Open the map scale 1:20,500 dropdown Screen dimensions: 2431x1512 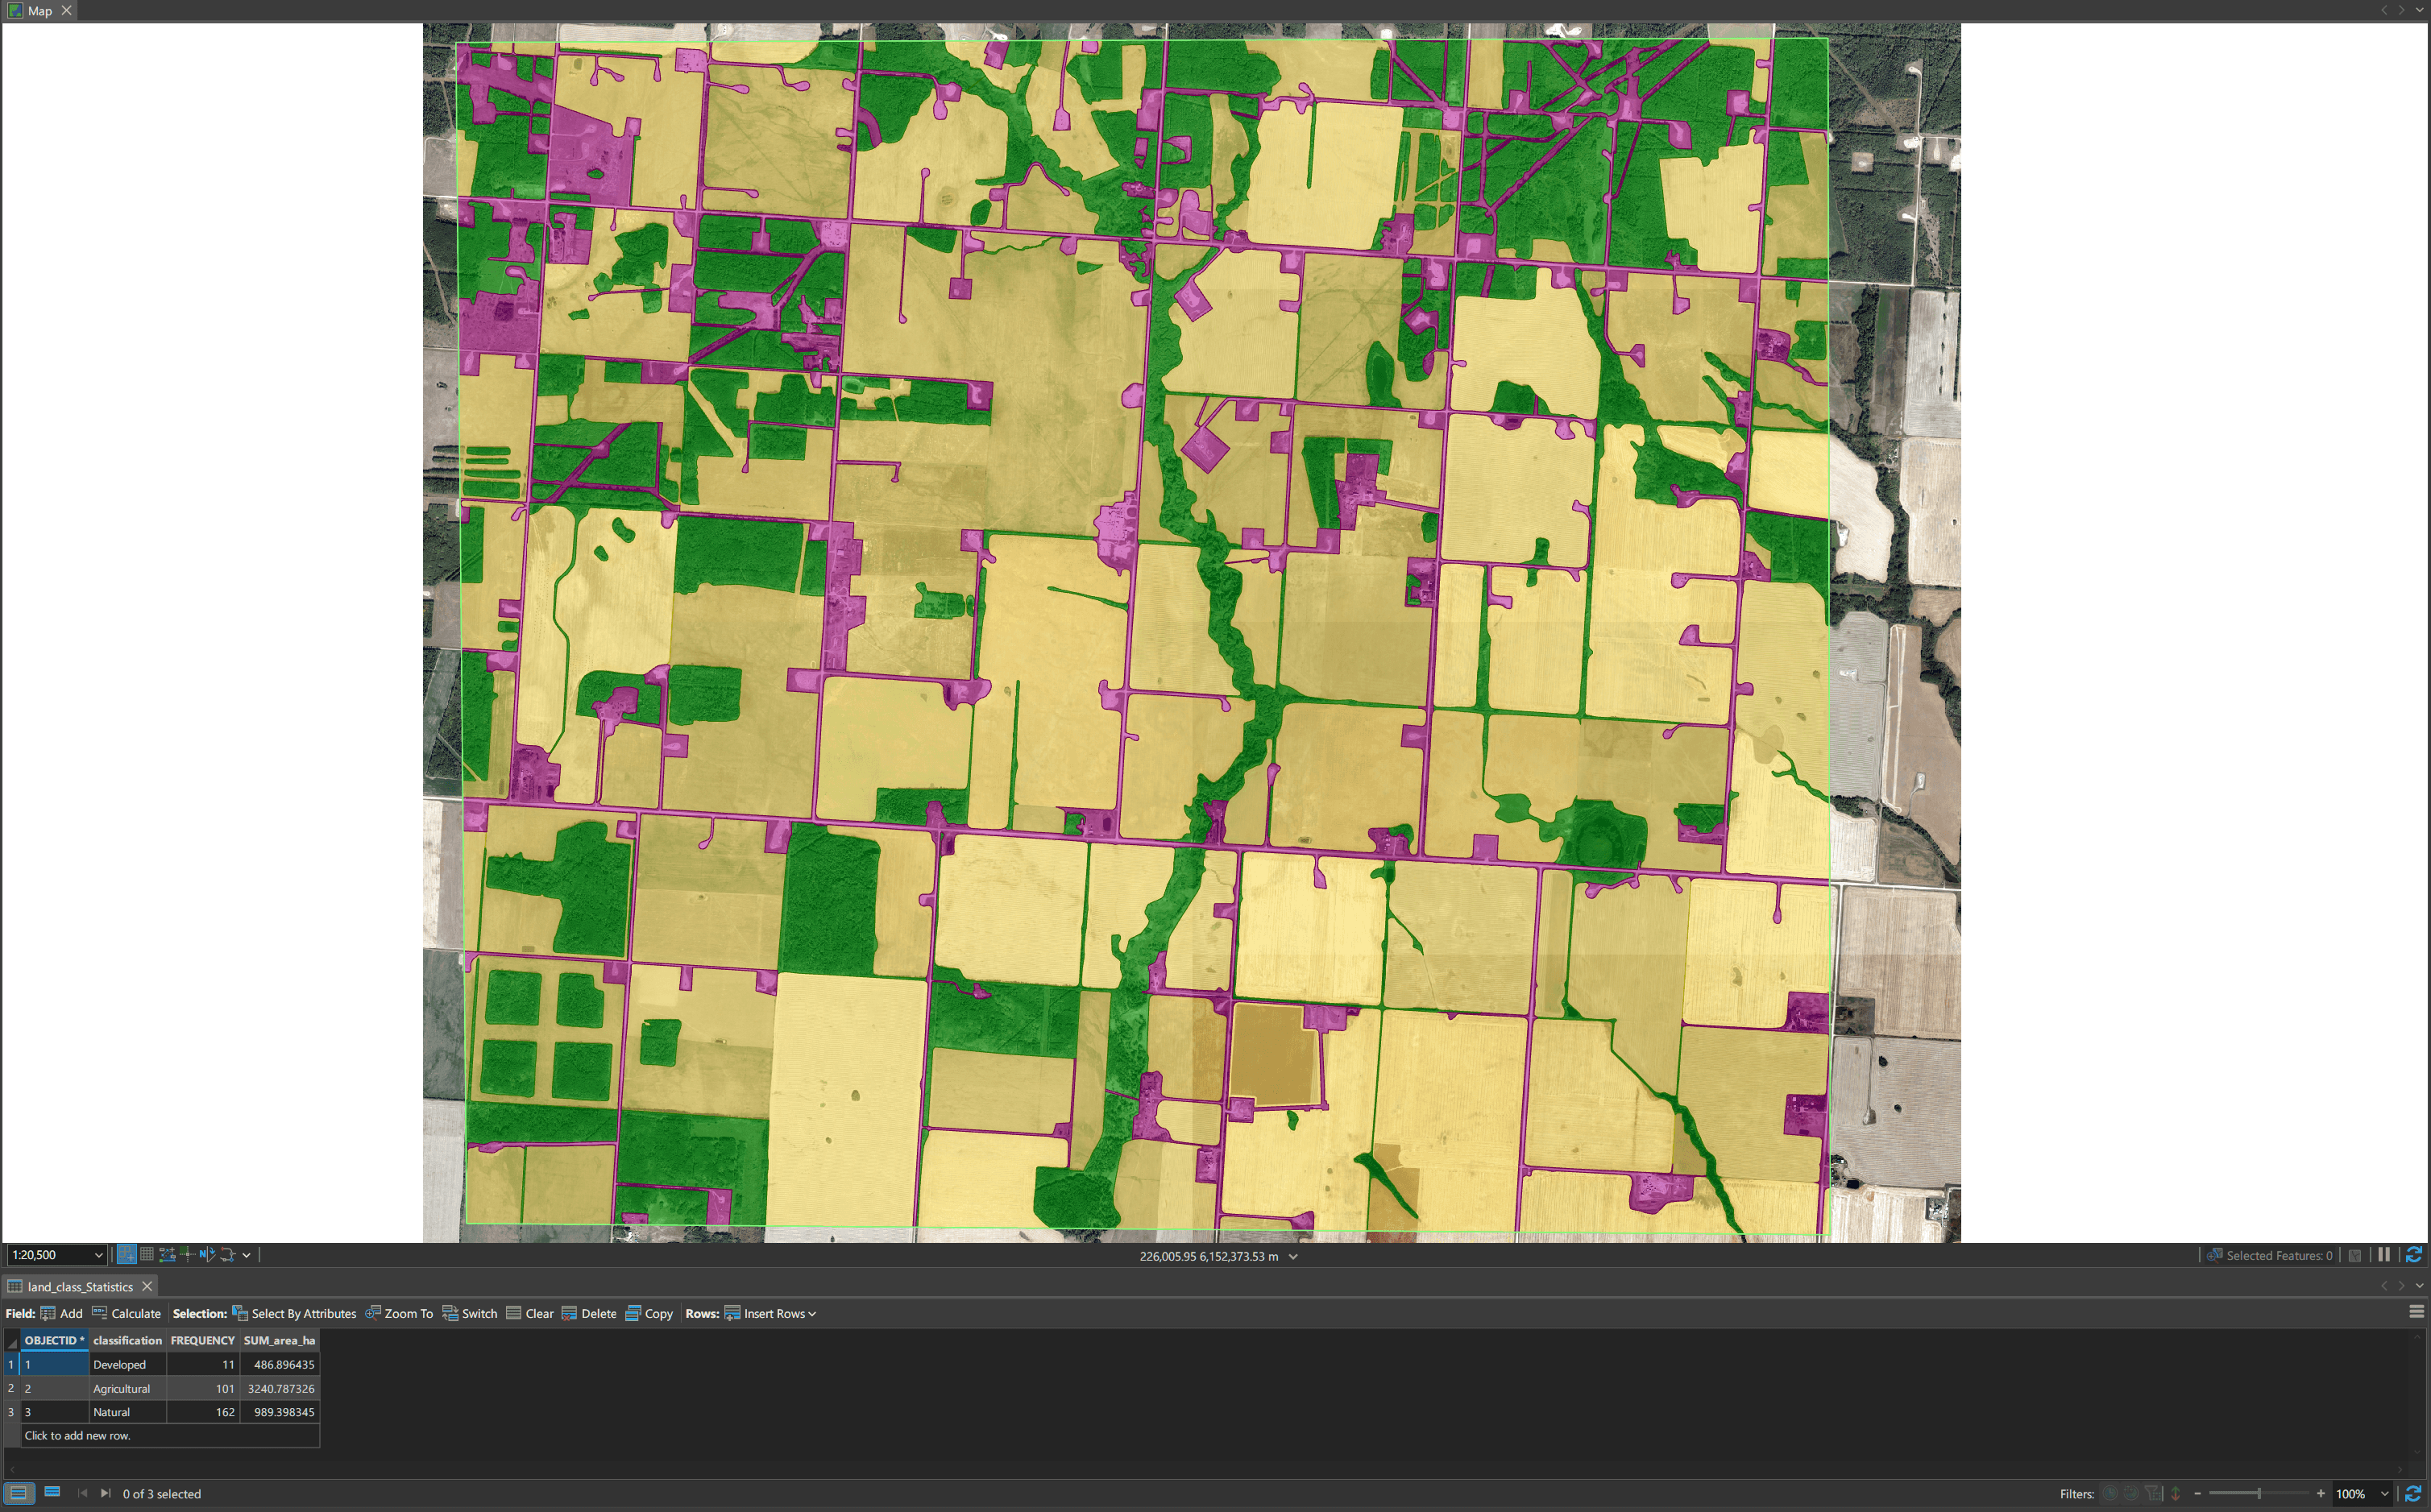pyautogui.click(x=98, y=1255)
